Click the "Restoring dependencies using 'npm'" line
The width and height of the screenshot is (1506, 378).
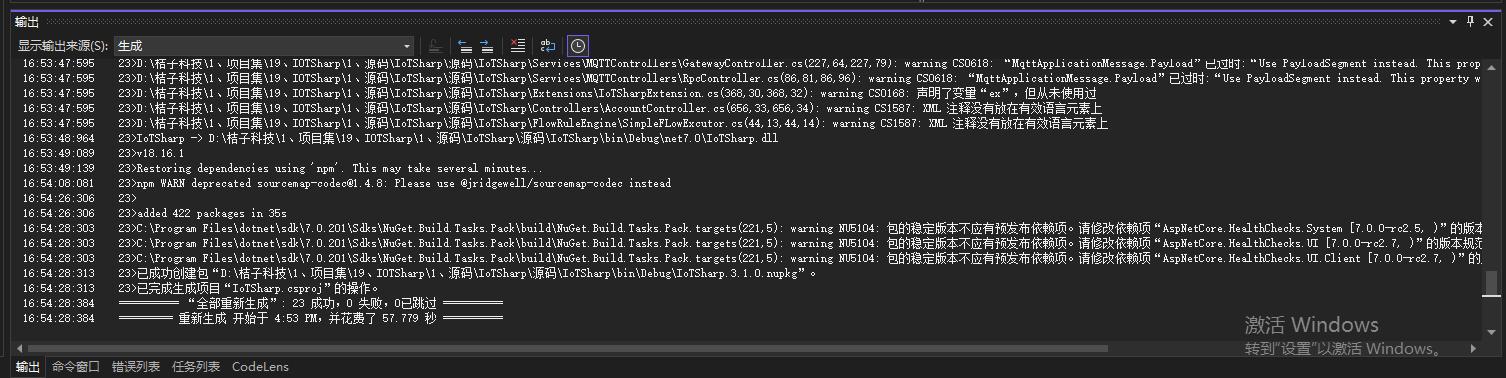click(331, 168)
